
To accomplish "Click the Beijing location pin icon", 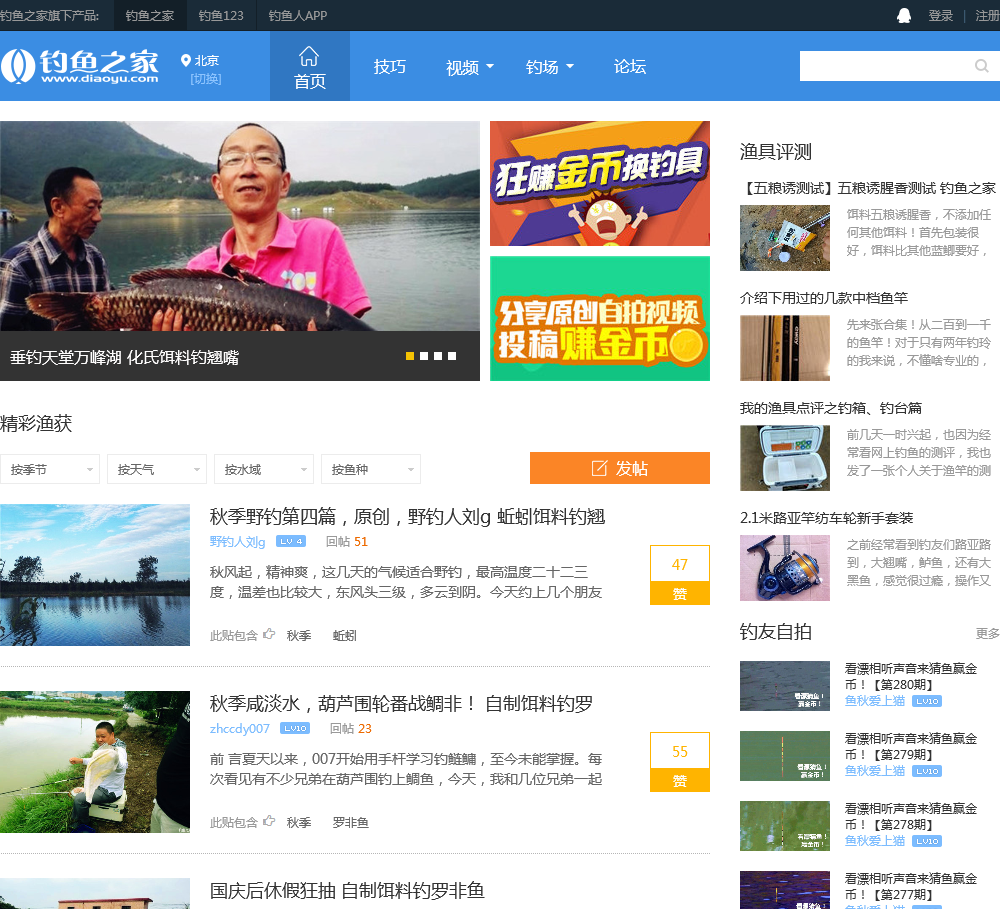I will point(186,61).
